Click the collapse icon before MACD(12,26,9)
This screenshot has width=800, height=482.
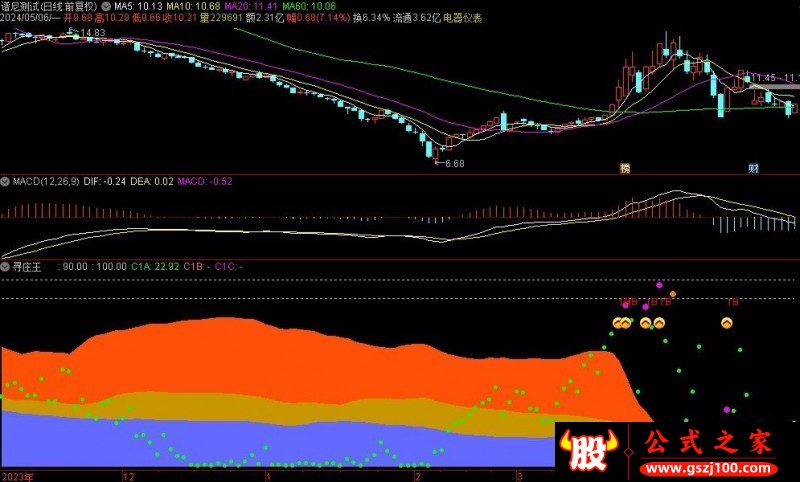point(6,182)
